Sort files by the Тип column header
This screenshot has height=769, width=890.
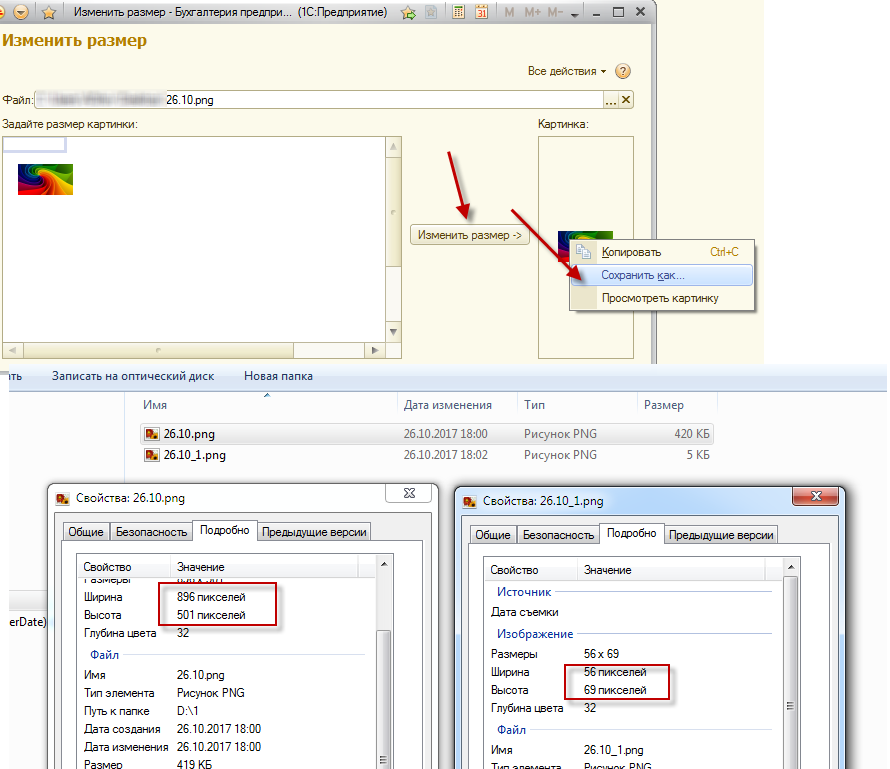pyautogui.click(x=534, y=405)
